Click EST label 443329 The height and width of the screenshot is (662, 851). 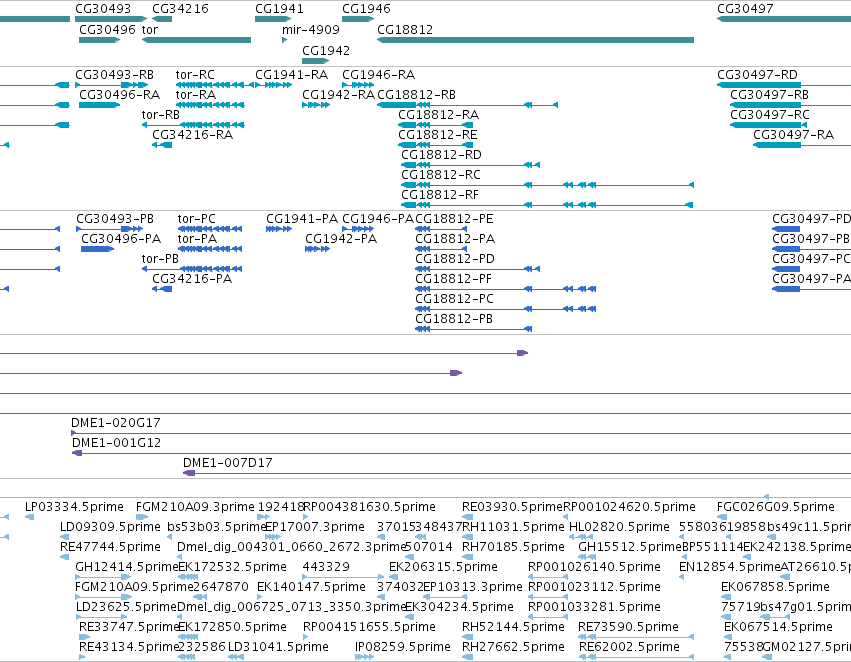tap(326, 567)
